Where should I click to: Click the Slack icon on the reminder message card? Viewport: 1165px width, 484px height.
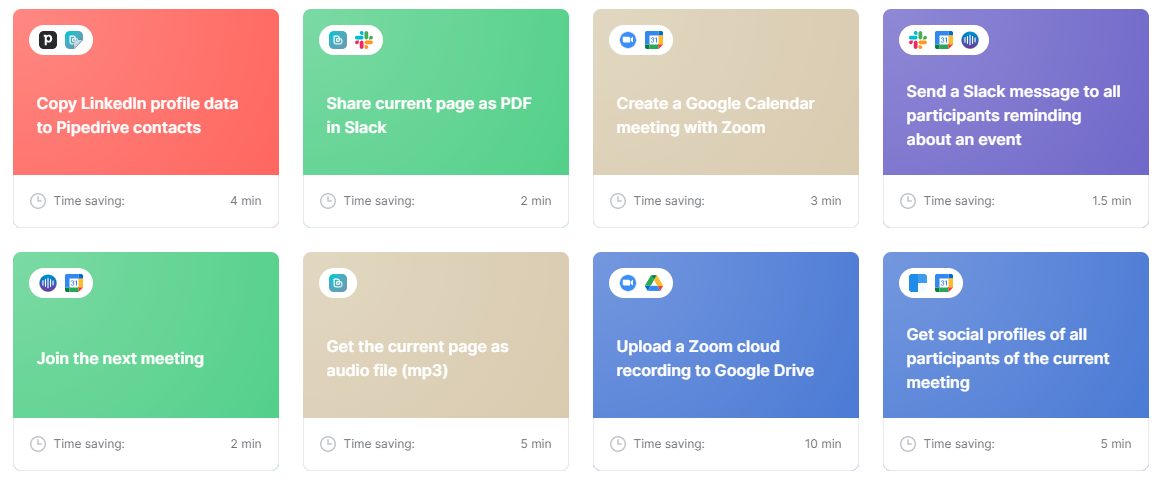pyautogui.click(x=918, y=40)
